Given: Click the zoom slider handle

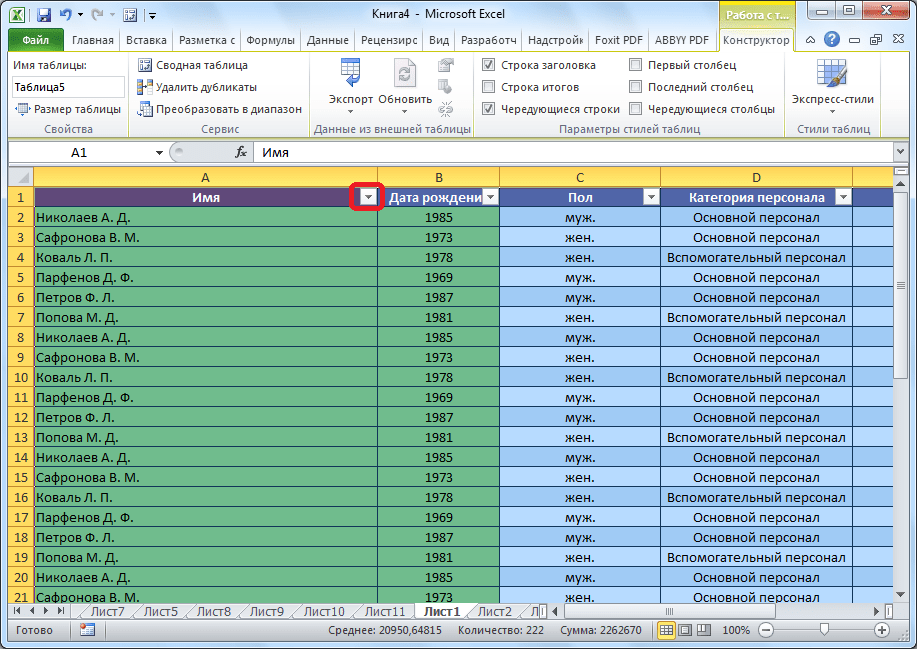Looking at the screenshot, I should click(x=823, y=631).
